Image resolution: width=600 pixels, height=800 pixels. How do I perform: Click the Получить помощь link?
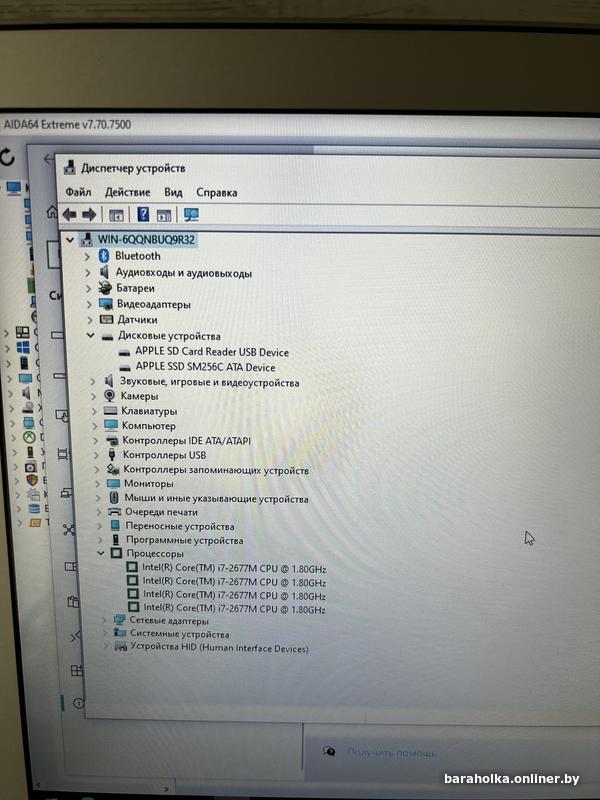click(x=391, y=752)
